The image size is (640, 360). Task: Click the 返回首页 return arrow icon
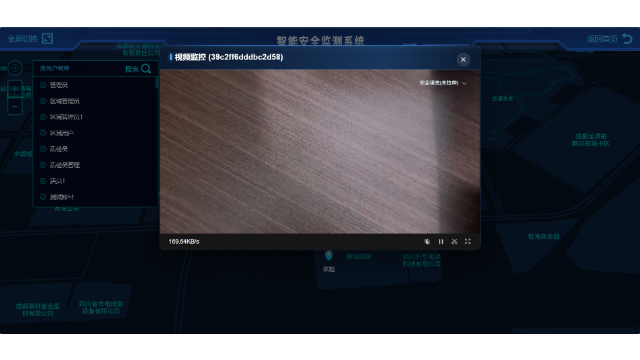click(x=627, y=39)
